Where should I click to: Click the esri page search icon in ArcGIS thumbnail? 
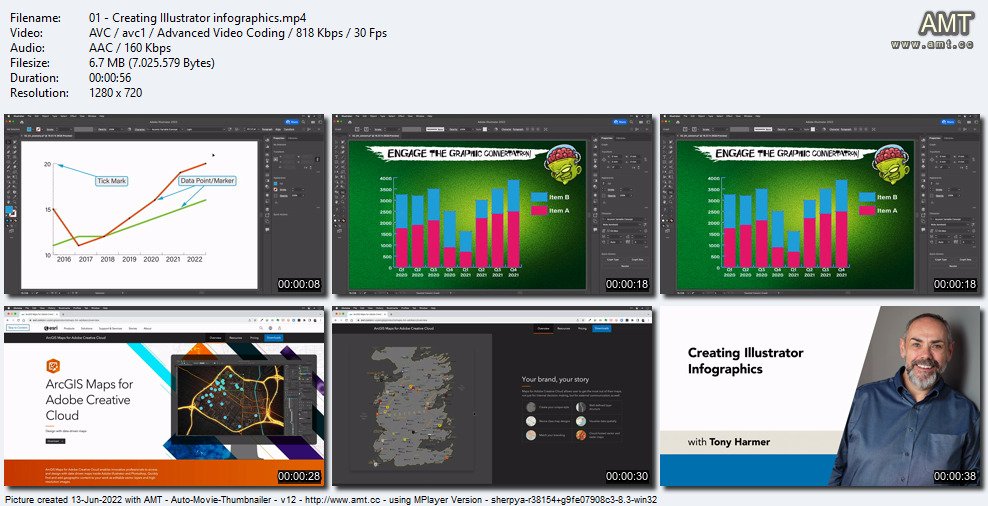pyautogui.click(x=261, y=328)
